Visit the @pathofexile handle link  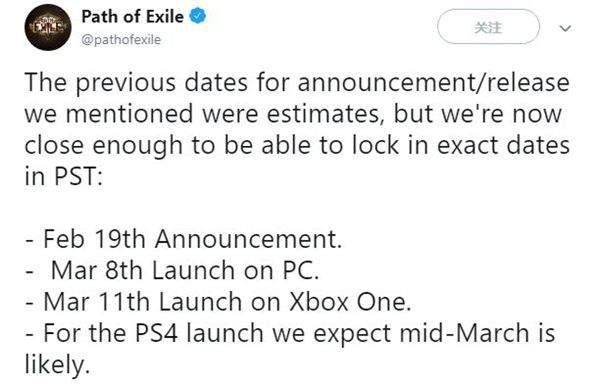coord(121,40)
